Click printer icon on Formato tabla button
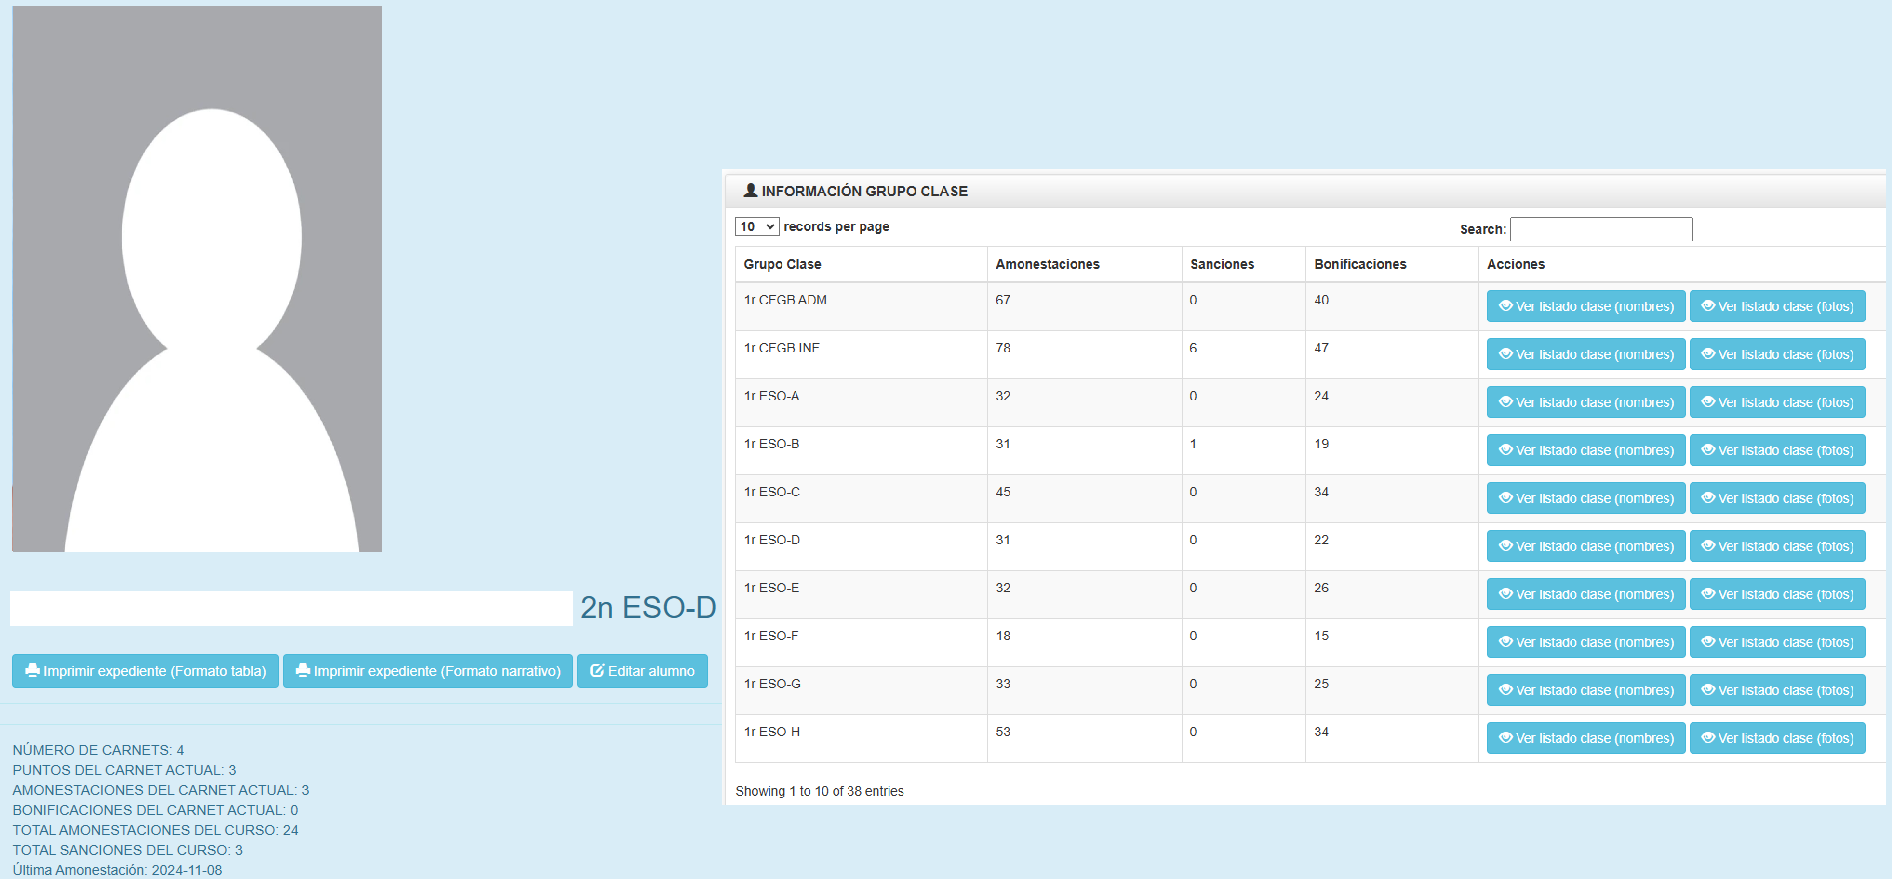Viewport: 1892px width, 879px height. pos(32,671)
